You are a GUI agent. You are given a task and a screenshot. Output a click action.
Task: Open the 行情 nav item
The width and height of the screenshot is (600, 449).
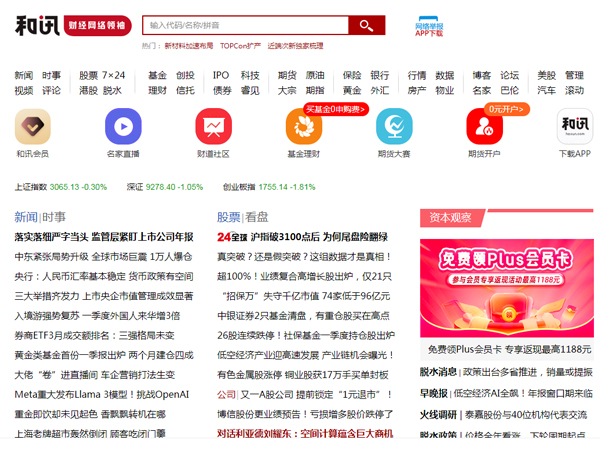click(x=417, y=75)
